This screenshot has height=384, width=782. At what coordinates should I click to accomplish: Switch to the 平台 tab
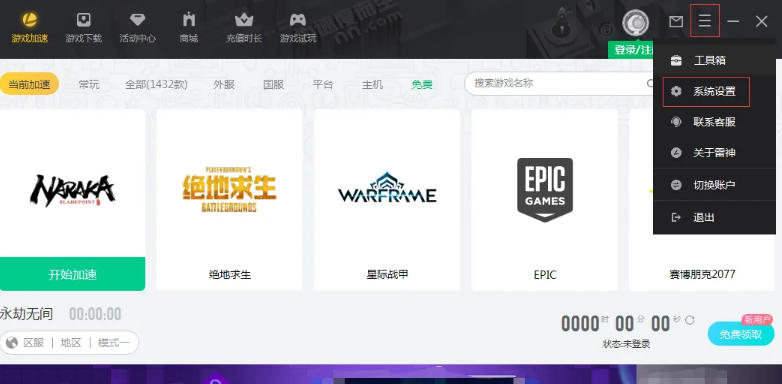323,85
